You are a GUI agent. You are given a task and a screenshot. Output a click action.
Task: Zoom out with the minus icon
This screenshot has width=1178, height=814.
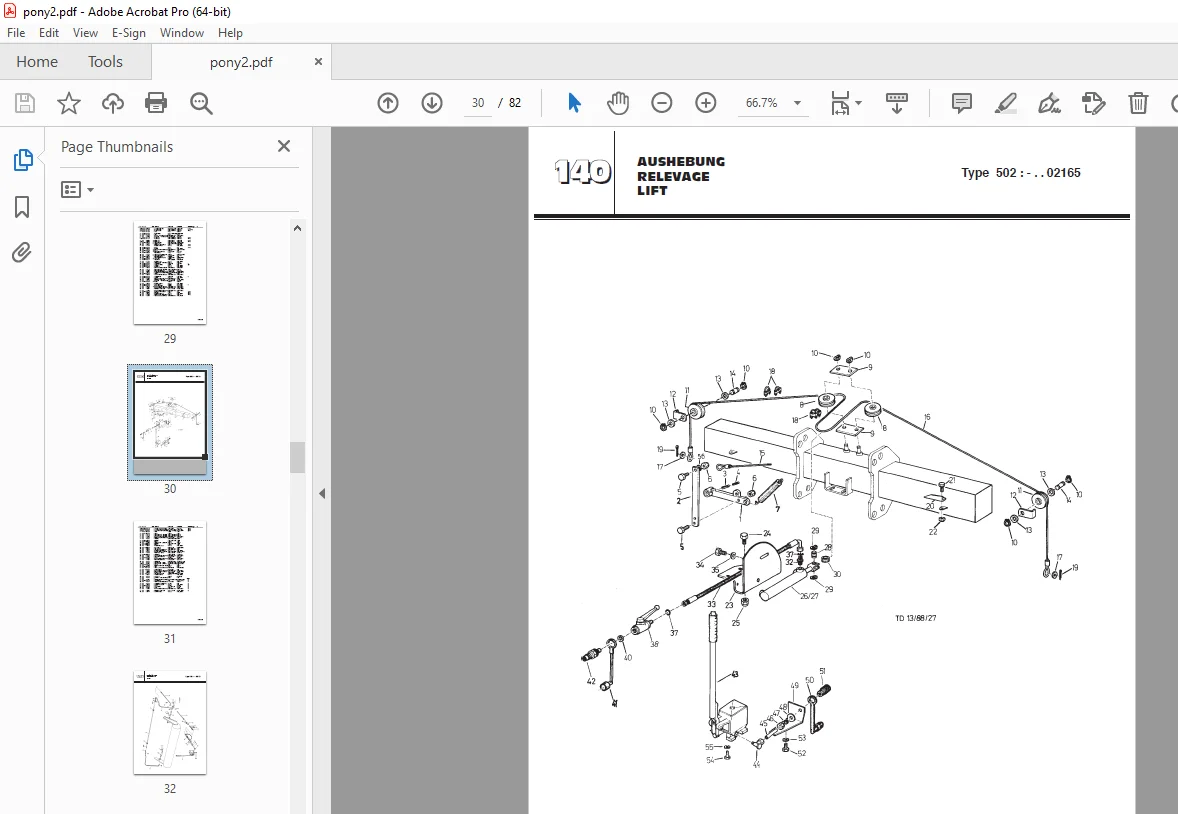click(661, 103)
